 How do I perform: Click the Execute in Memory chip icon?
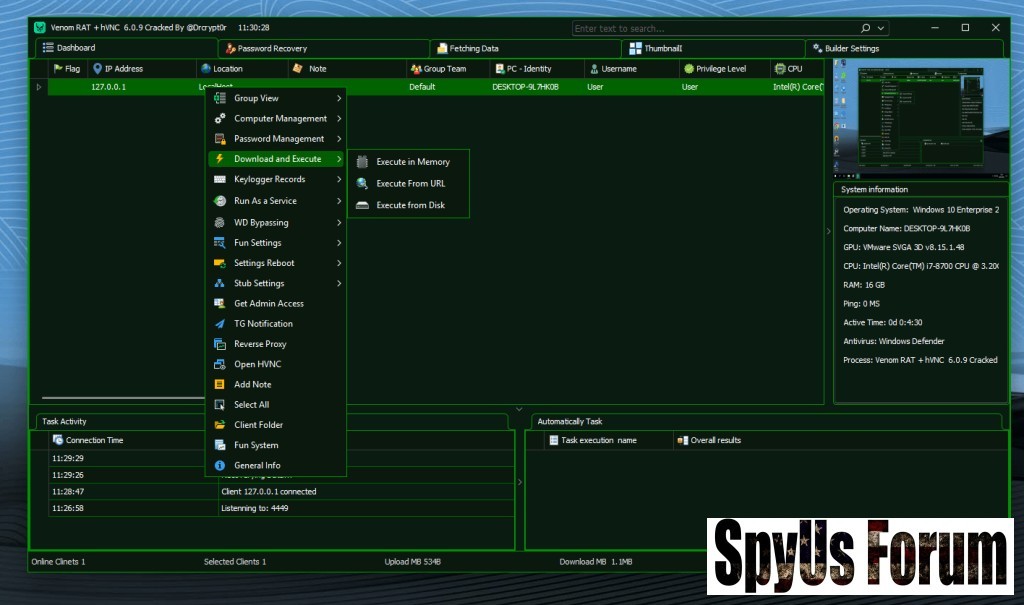tap(362, 162)
